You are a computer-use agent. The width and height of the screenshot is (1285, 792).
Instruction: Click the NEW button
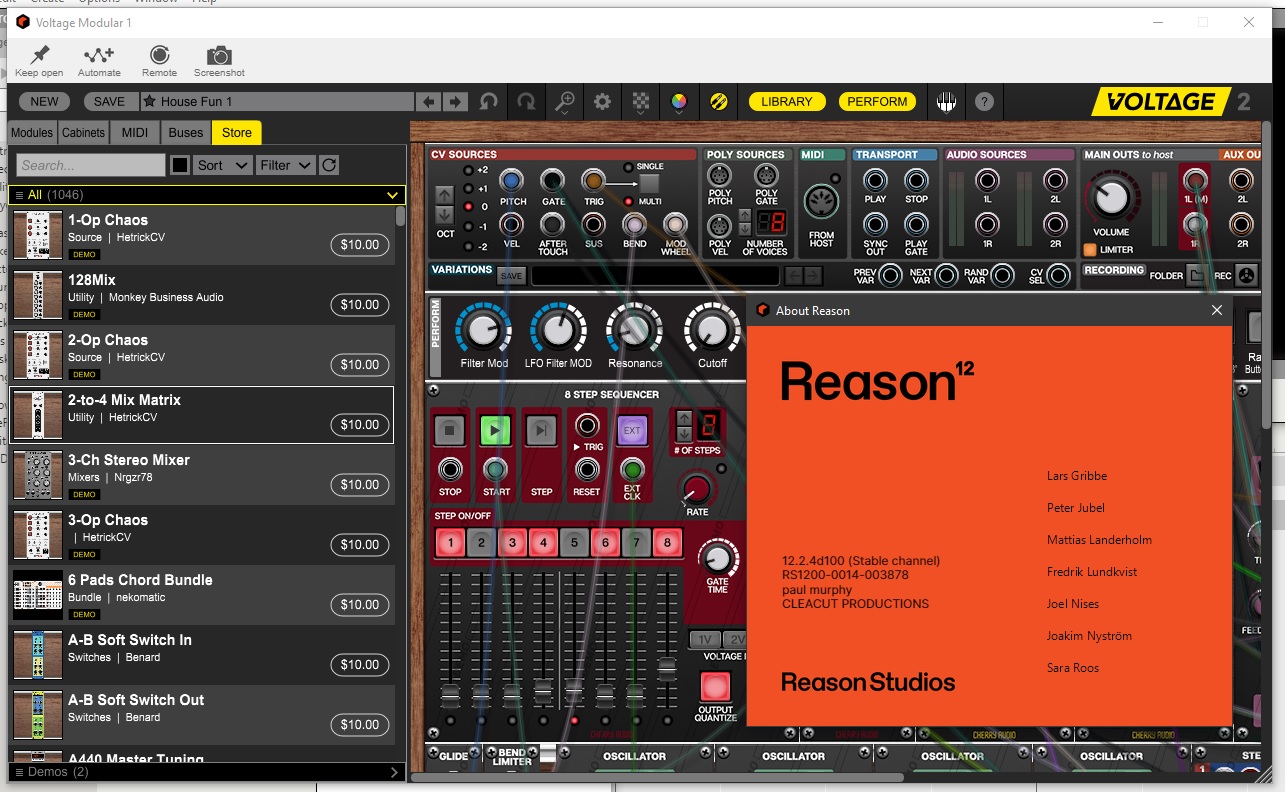pos(45,101)
